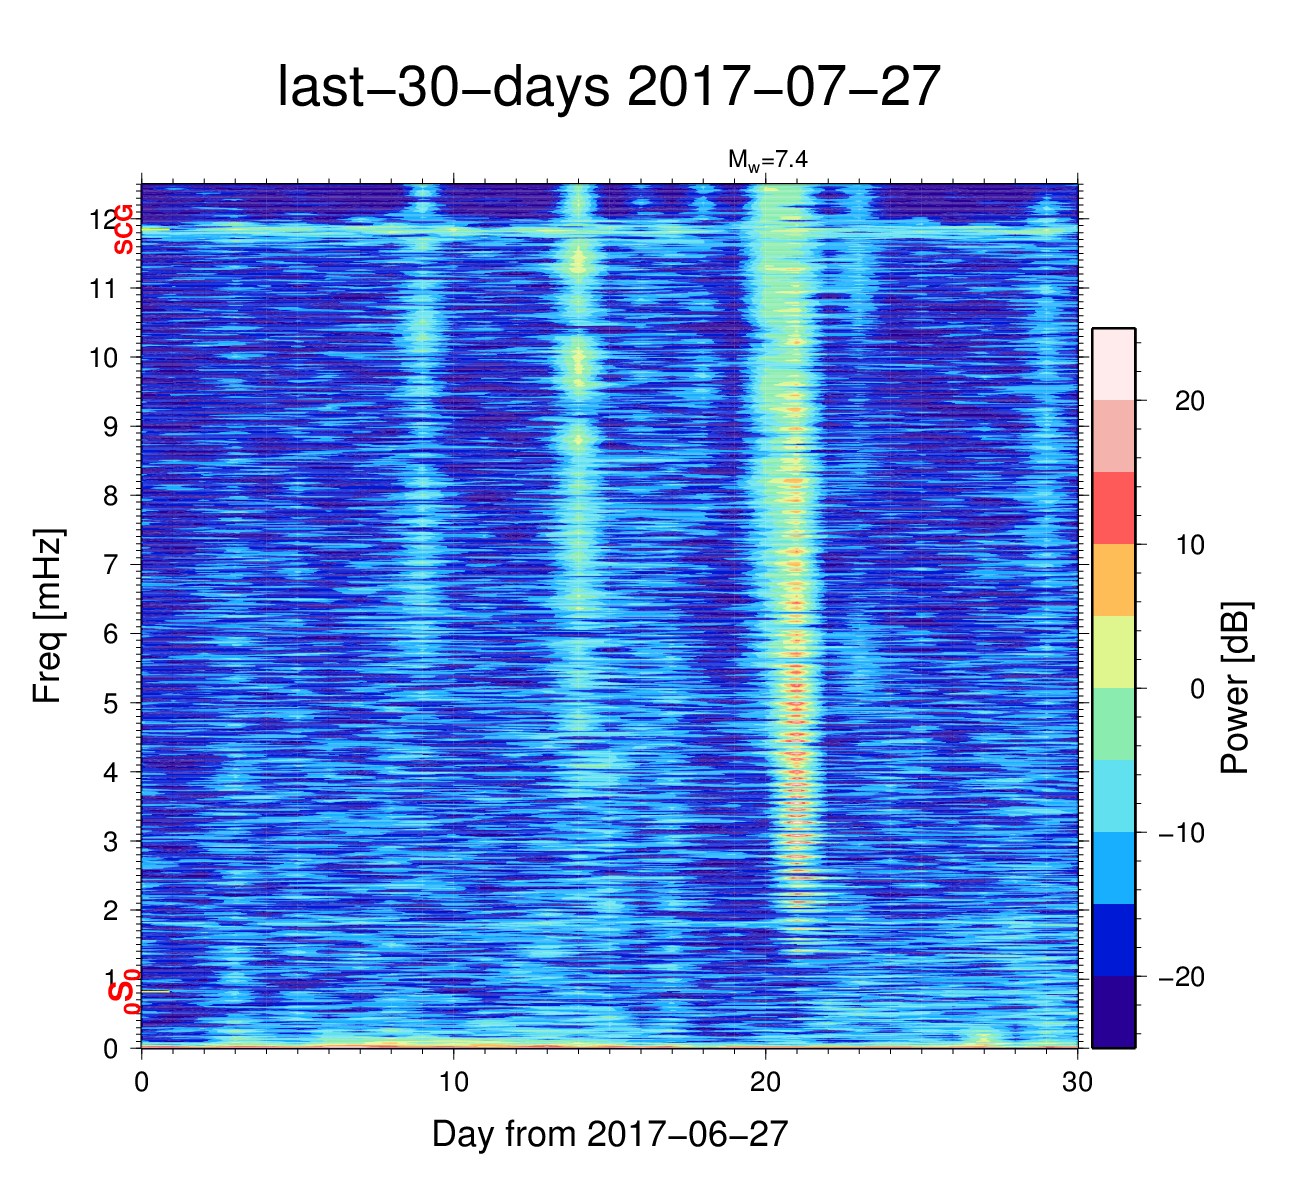The width and height of the screenshot is (1290, 1190).
Task: Pick the red segment of the colorbar
Action: (x=1113, y=508)
